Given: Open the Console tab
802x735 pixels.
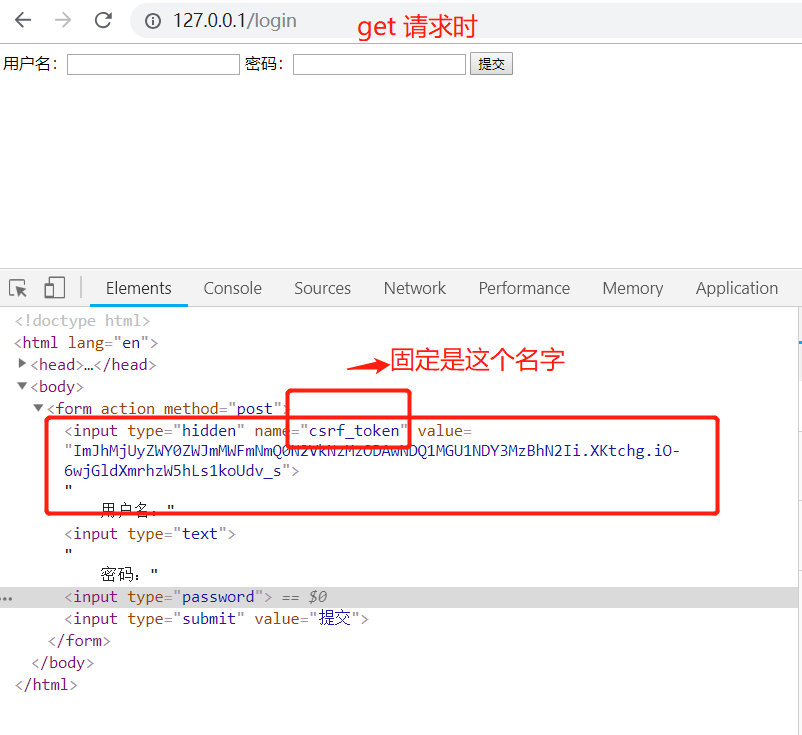Looking at the screenshot, I should point(233,288).
